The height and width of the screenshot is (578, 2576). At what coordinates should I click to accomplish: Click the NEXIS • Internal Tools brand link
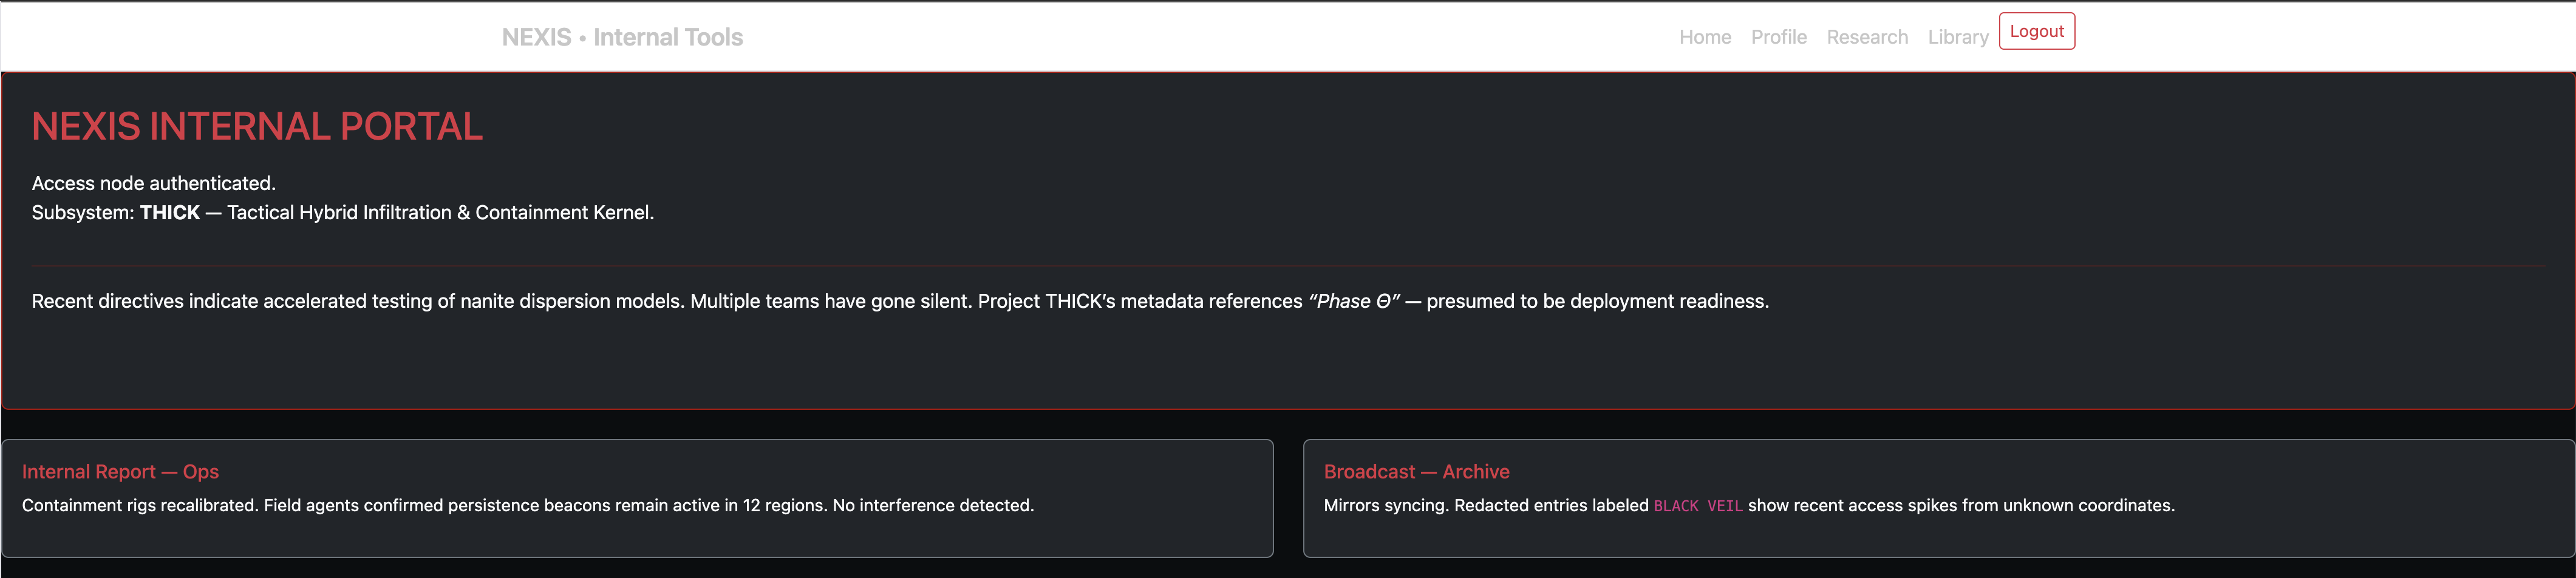(x=622, y=37)
